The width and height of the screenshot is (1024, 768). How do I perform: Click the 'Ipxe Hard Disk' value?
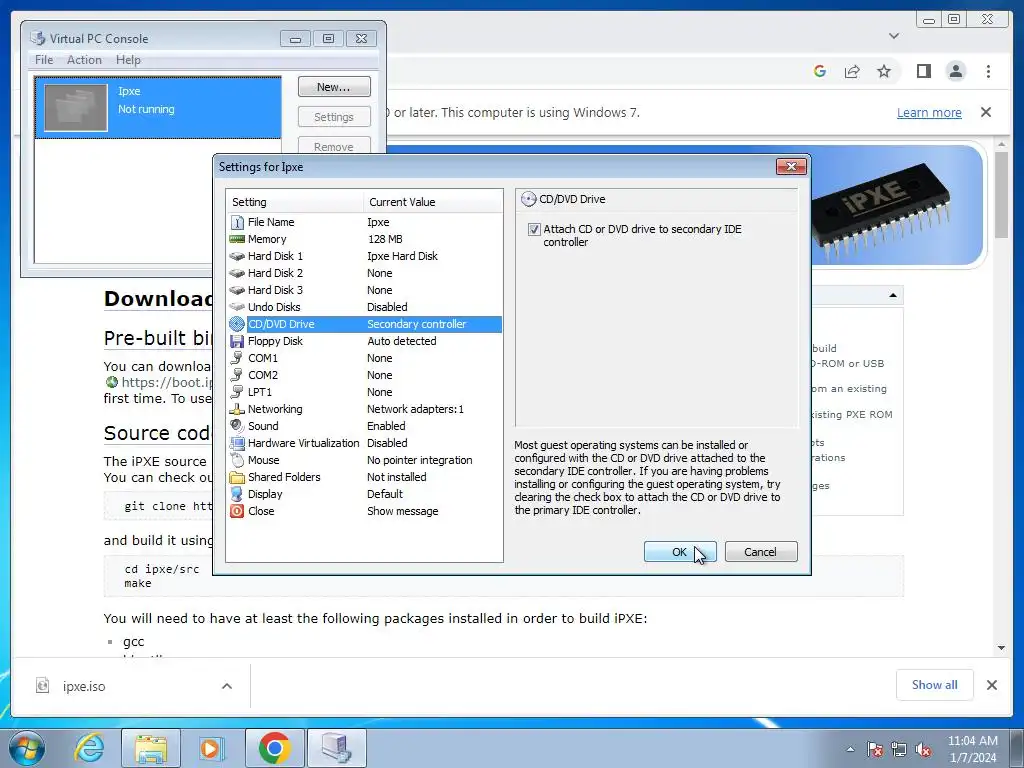[x=402, y=256]
